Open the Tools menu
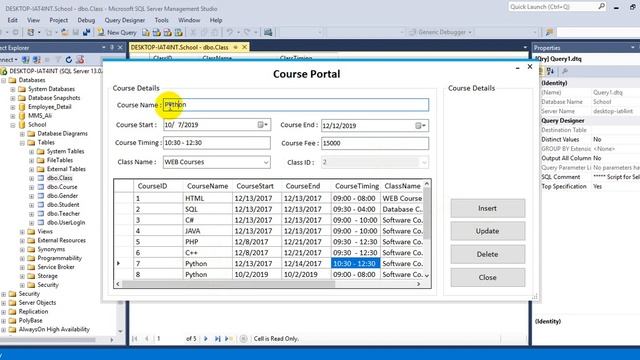Viewport: 640px width, 360px height. coord(162,20)
